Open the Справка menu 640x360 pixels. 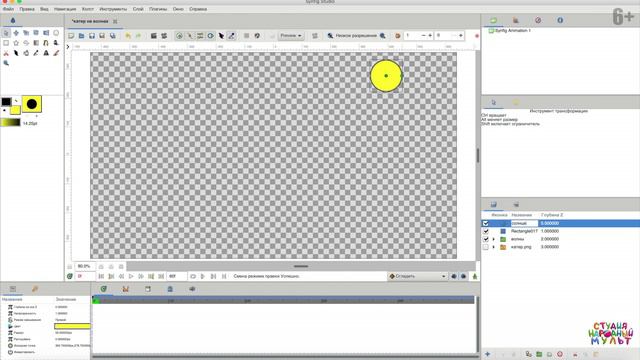point(198,9)
